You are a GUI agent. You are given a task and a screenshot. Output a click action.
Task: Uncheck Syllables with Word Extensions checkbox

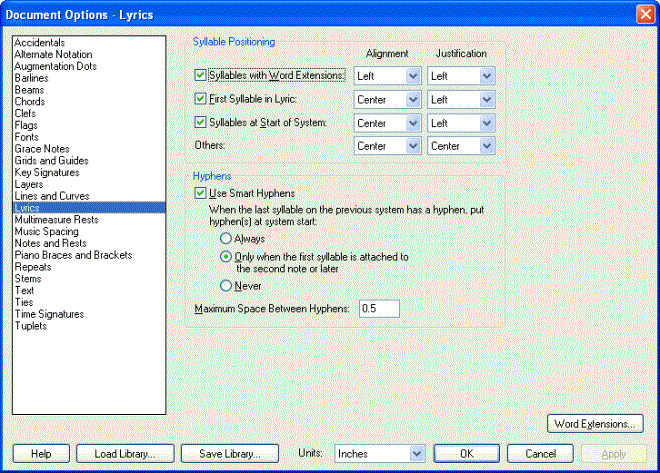click(x=200, y=75)
